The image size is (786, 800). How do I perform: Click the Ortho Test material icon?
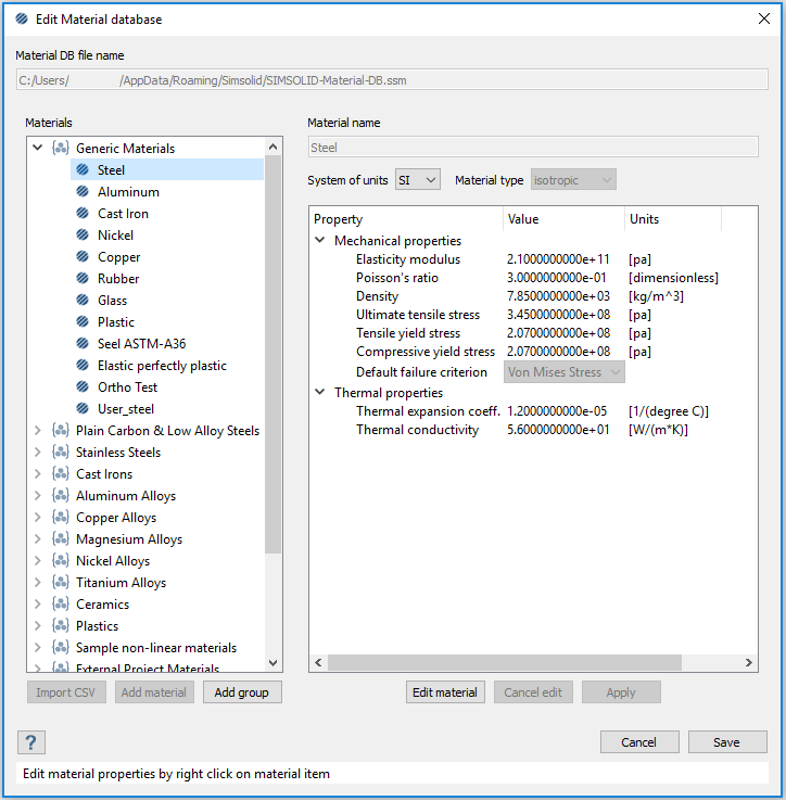[82, 387]
